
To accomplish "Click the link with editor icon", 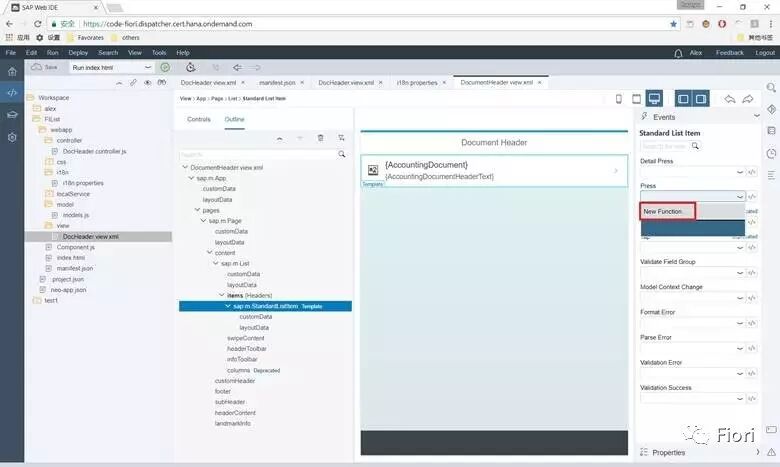I will click(133, 83).
